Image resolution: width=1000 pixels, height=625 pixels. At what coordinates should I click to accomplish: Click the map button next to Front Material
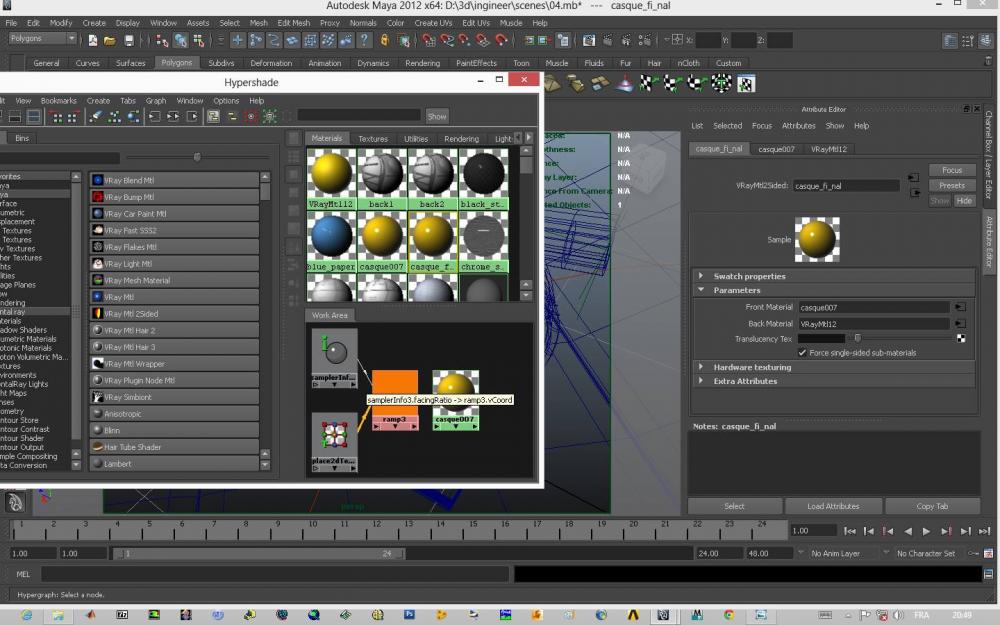[960, 307]
